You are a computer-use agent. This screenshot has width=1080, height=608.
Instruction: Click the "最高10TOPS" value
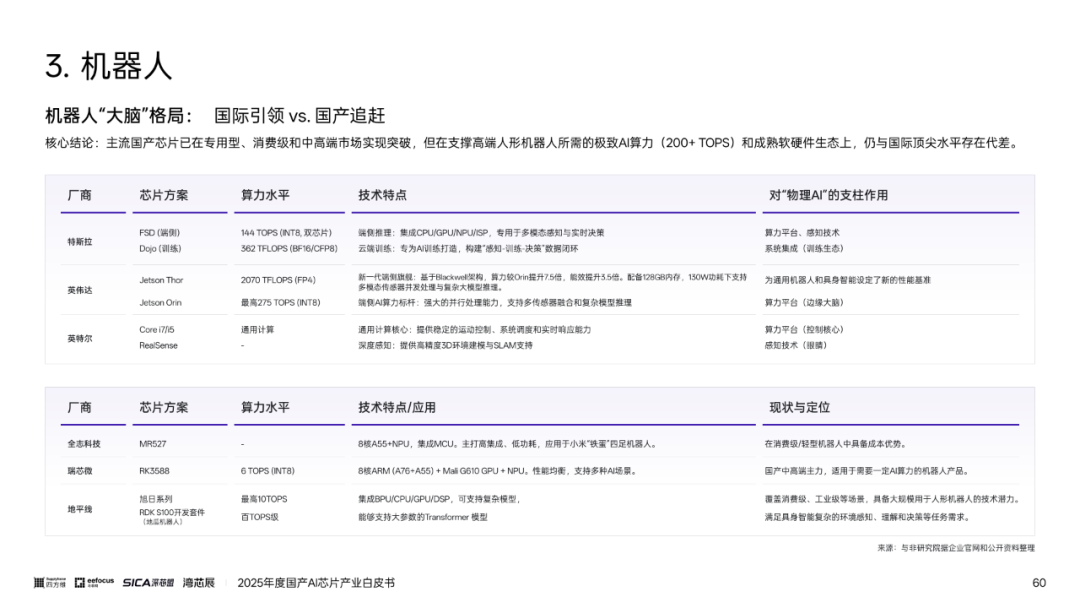pos(264,499)
